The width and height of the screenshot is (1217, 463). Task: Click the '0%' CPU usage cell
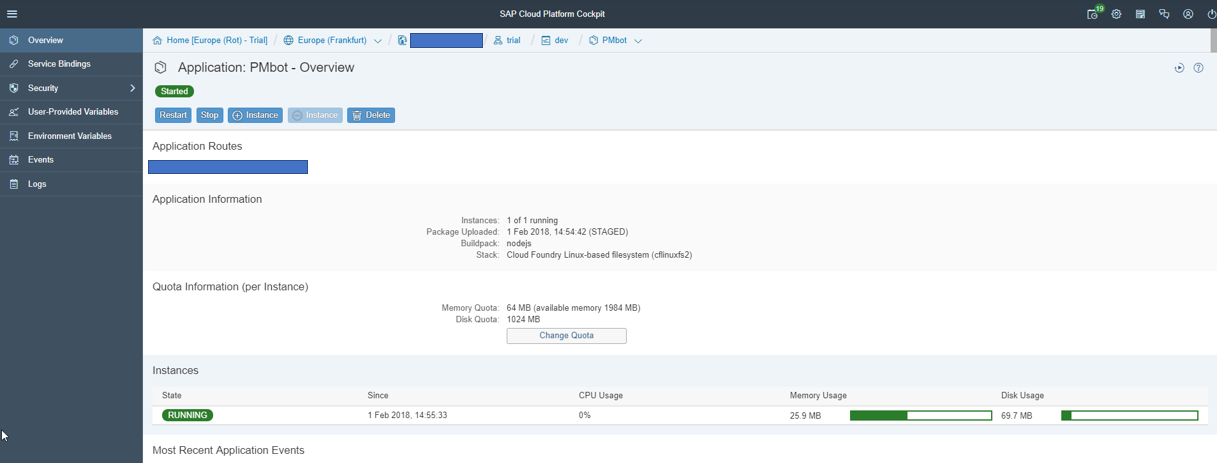pyautogui.click(x=585, y=415)
